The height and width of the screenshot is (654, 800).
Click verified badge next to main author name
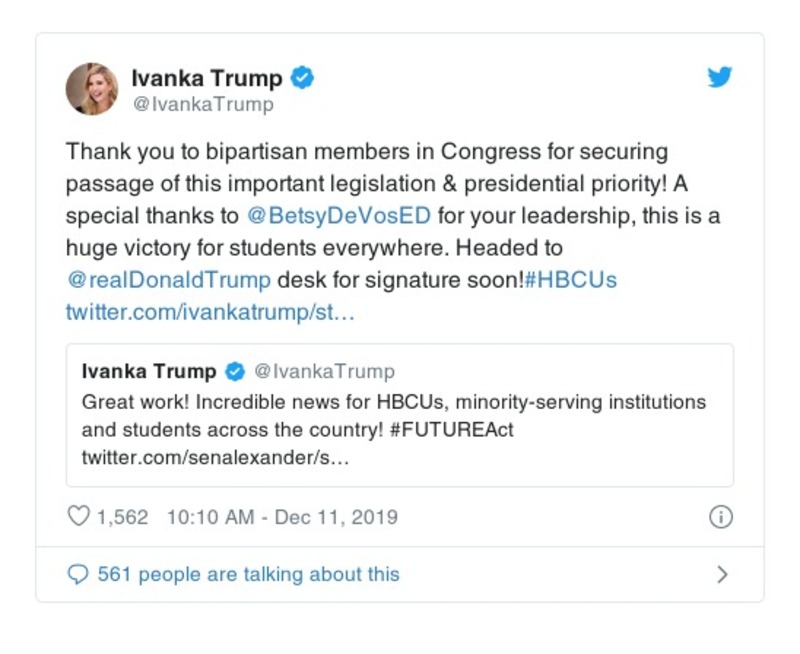(x=304, y=78)
